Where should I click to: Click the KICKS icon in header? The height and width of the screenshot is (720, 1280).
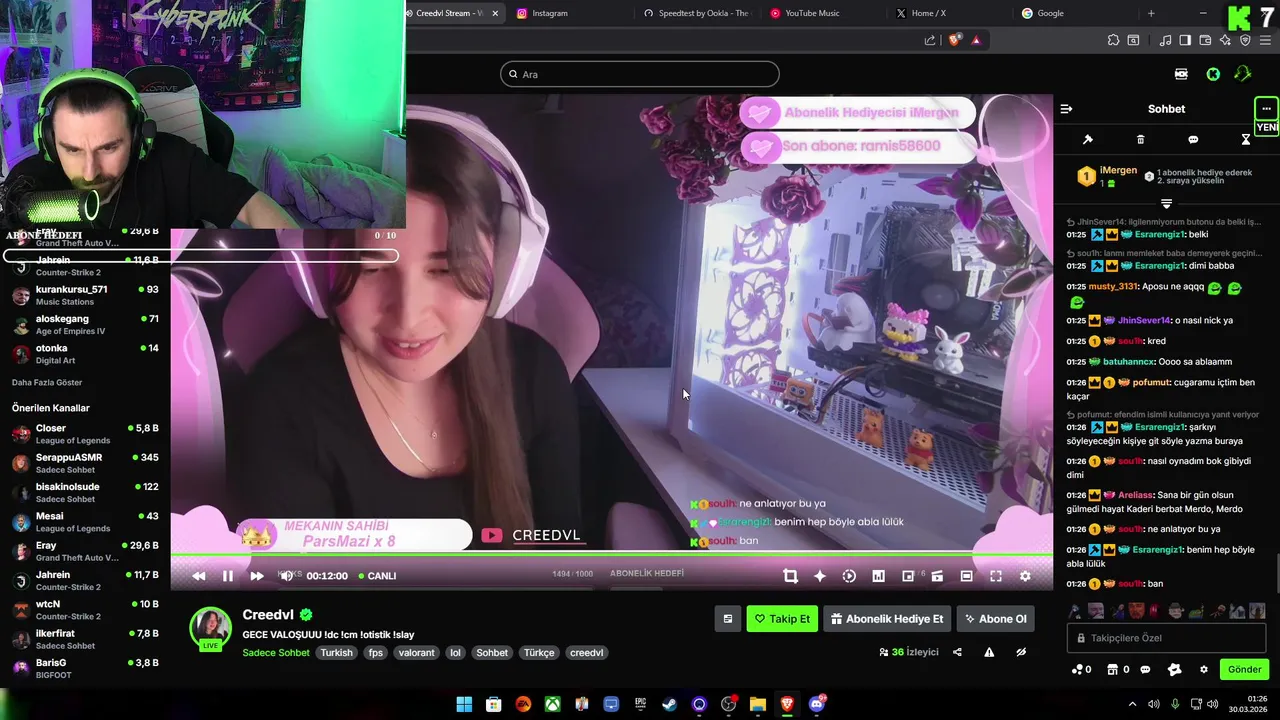click(x=1181, y=74)
